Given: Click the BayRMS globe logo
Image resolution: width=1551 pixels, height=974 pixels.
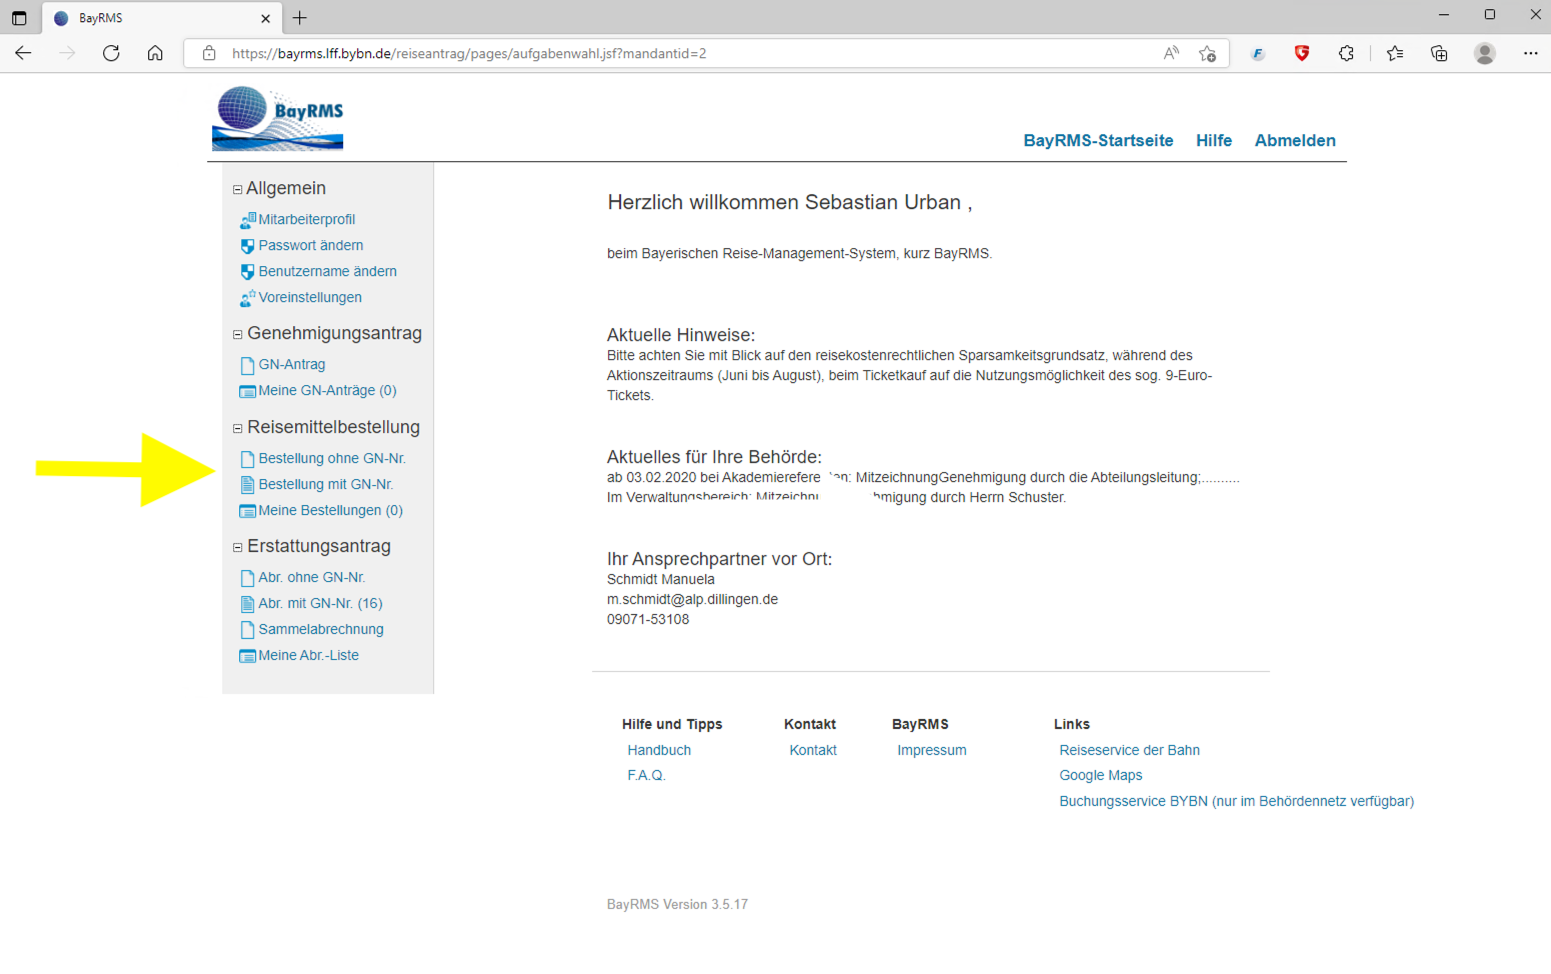Looking at the screenshot, I should point(277,118).
